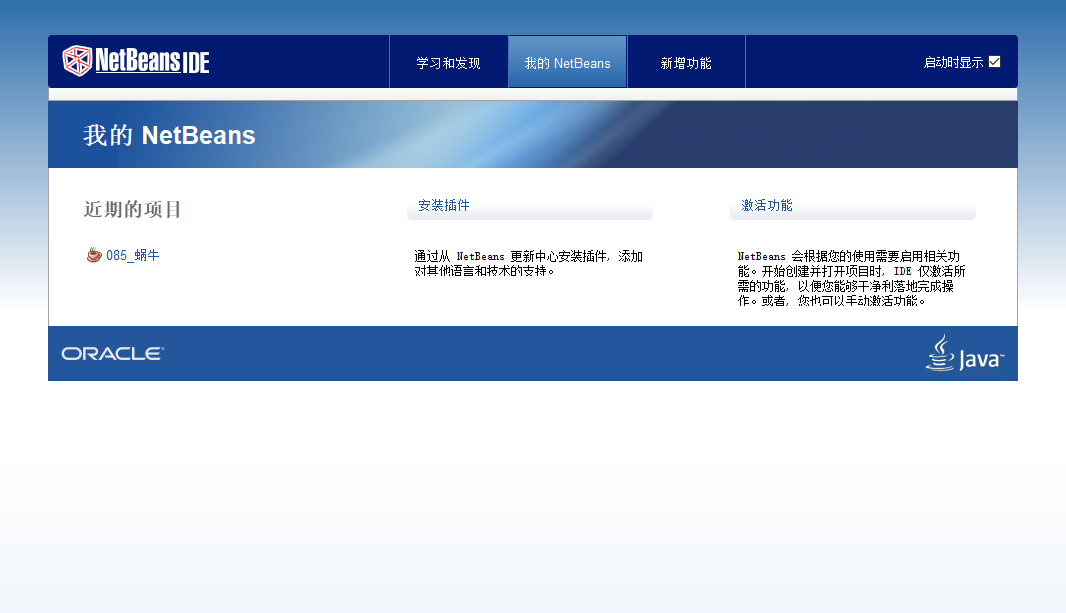
Task: Switch to the 我的 NetBeans tab
Action: pos(568,63)
